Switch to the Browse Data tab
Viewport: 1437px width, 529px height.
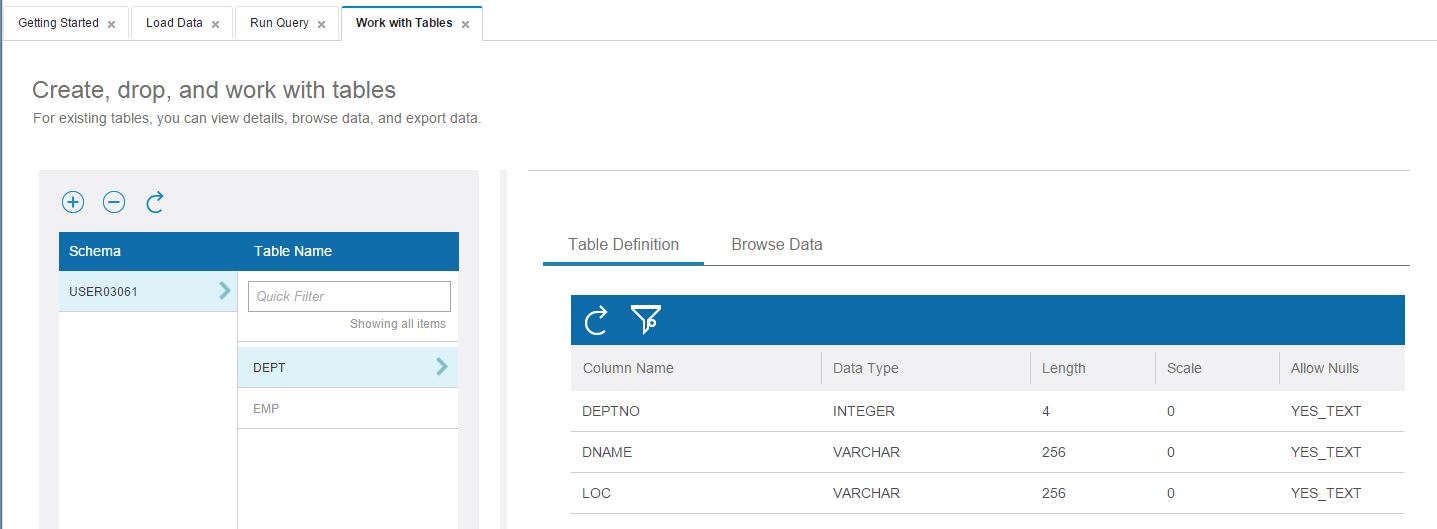(776, 244)
